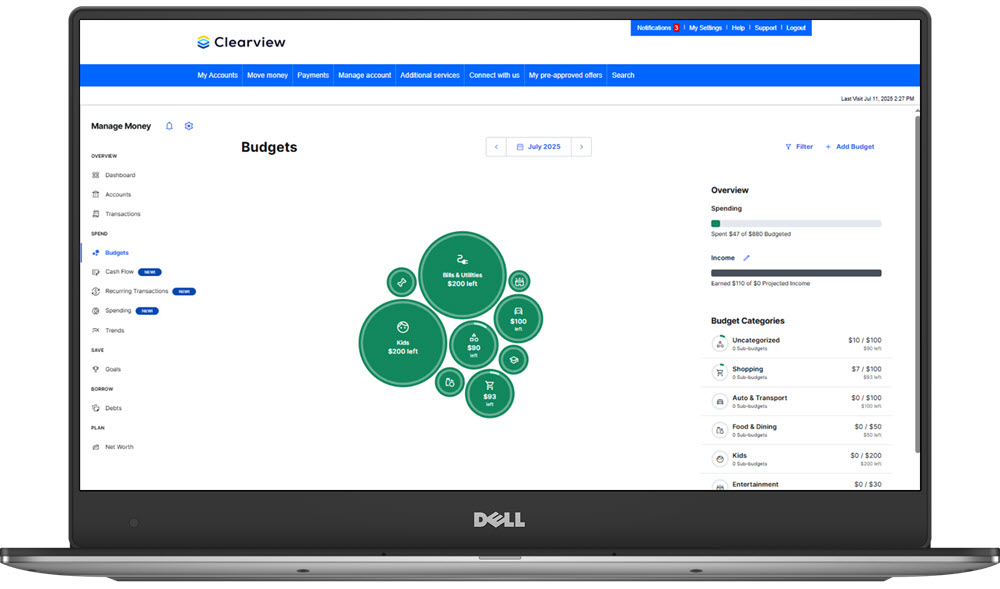The width and height of the screenshot is (1000, 589).
Task: Click the notifications bell icon
Action: 169,126
